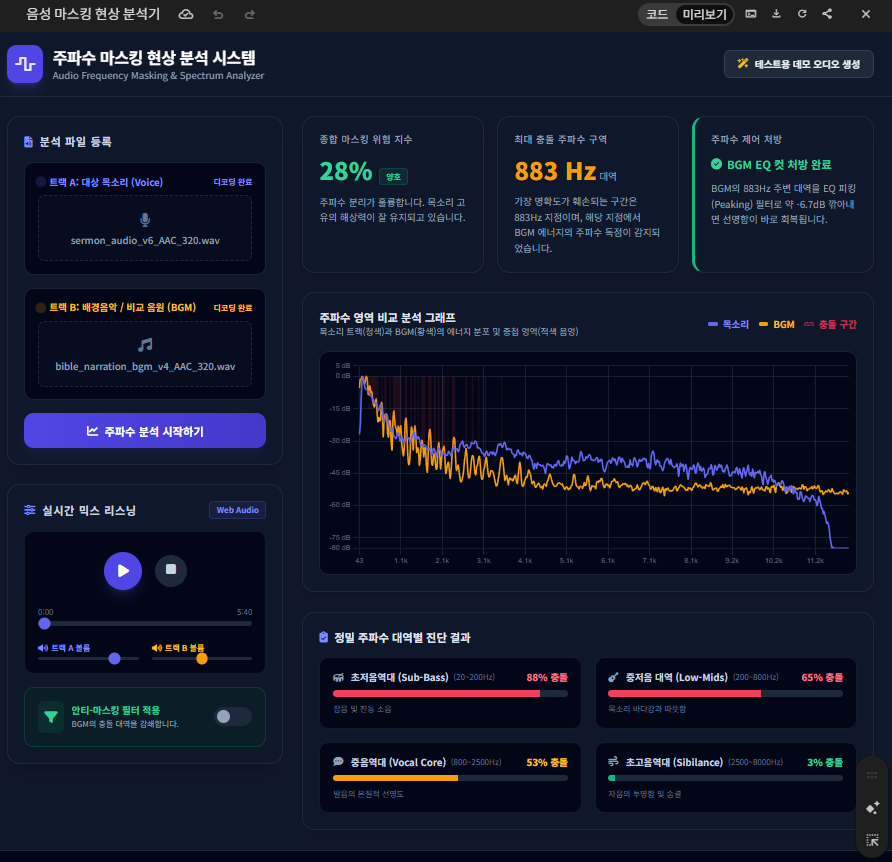
Task: Click speaker icon next to 트랙 B 볼륨
Action: click(156, 648)
